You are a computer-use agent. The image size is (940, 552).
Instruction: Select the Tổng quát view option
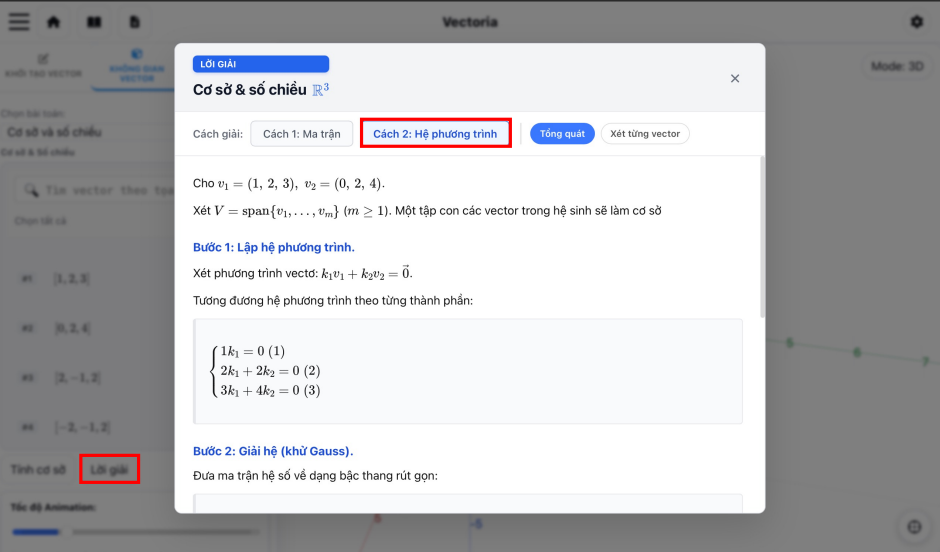562,134
